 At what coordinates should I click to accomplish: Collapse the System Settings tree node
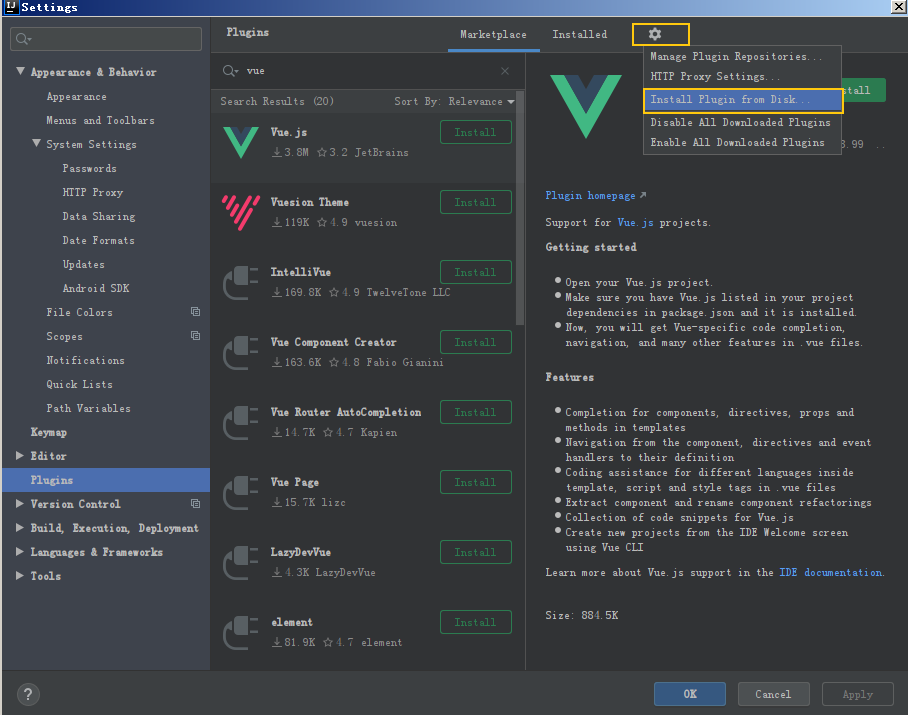point(36,143)
